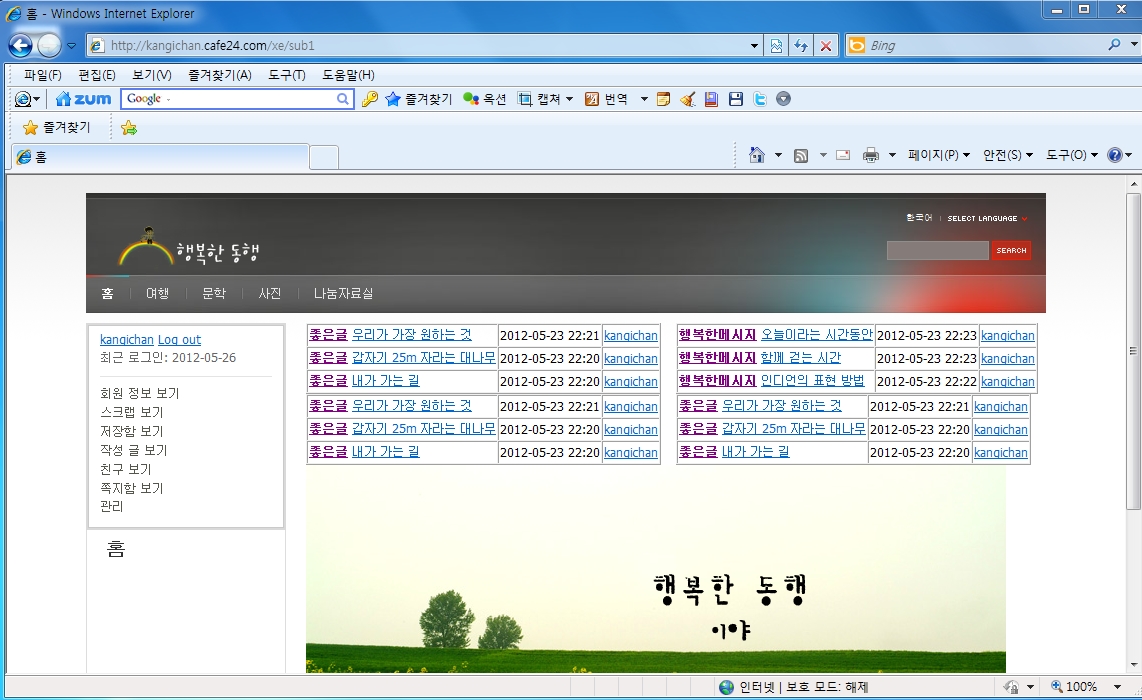Expand the SELECT LANGUAGE dropdown
This screenshot has height=700, width=1142.
click(988, 218)
